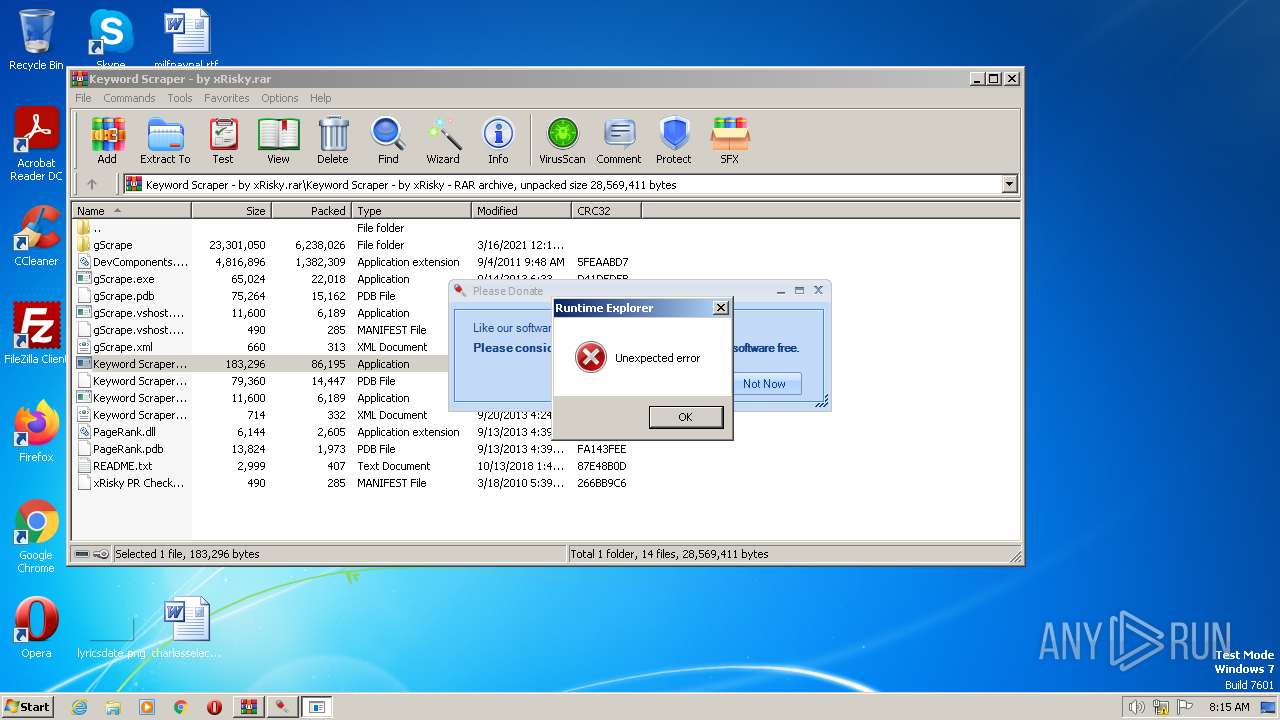Click OK in Runtime Explorer dialog
The image size is (1280, 720).
[685, 417]
